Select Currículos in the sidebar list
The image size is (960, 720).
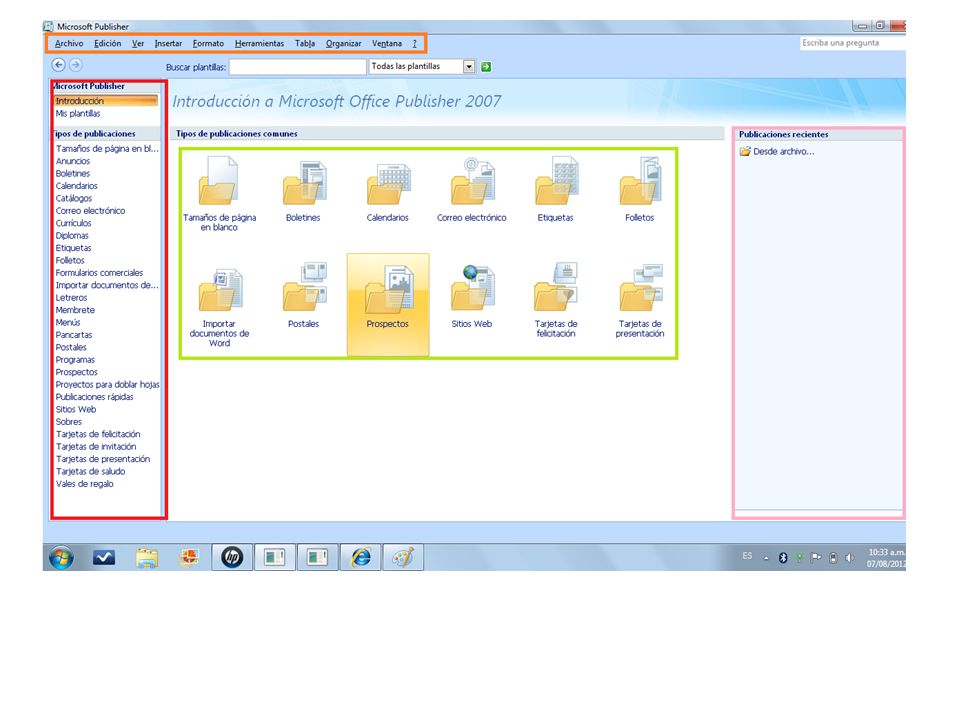click(73, 223)
